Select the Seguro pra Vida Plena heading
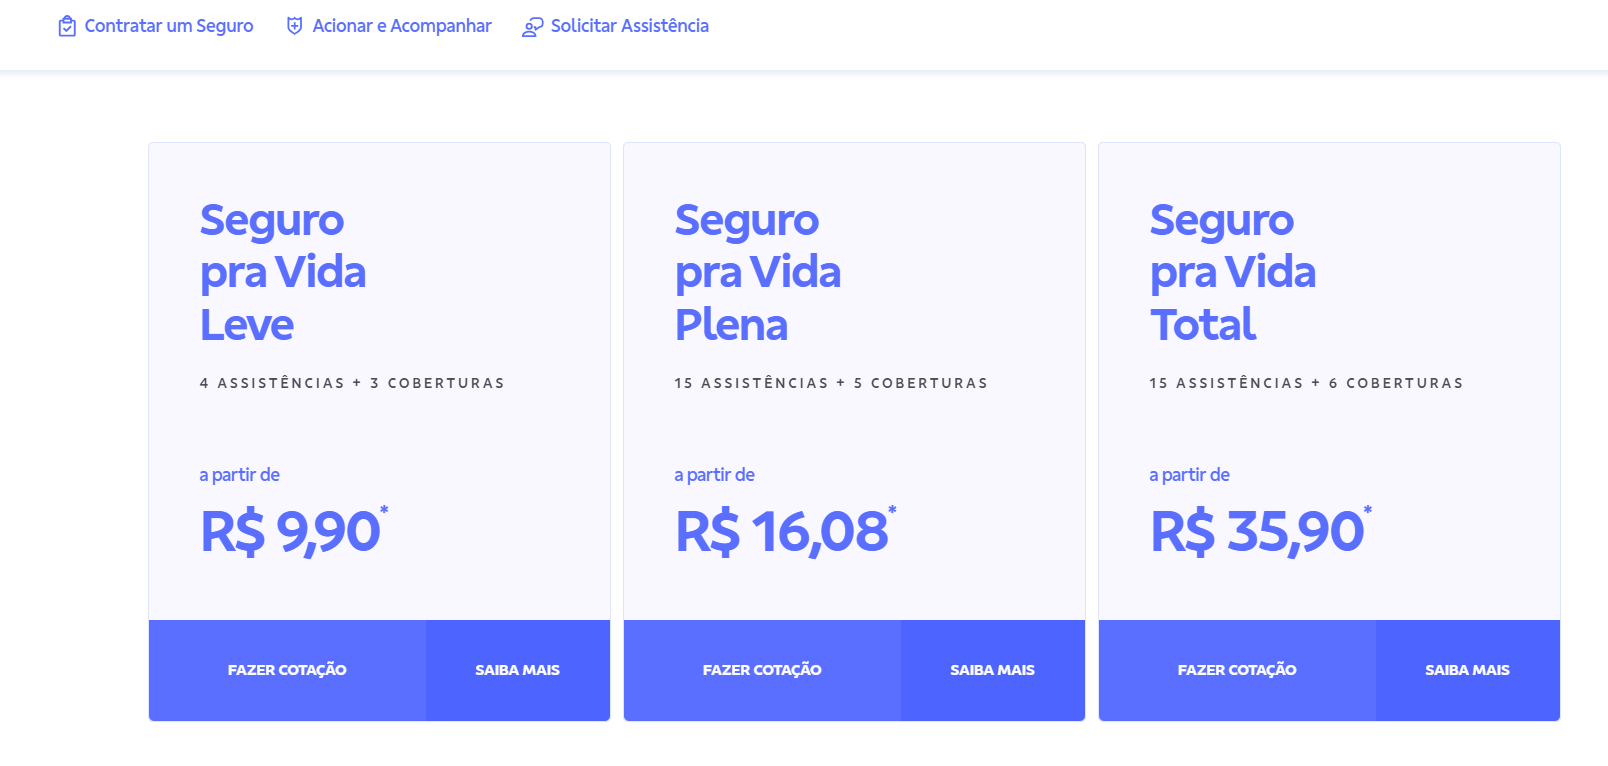The width and height of the screenshot is (1608, 766). (x=758, y=272)
